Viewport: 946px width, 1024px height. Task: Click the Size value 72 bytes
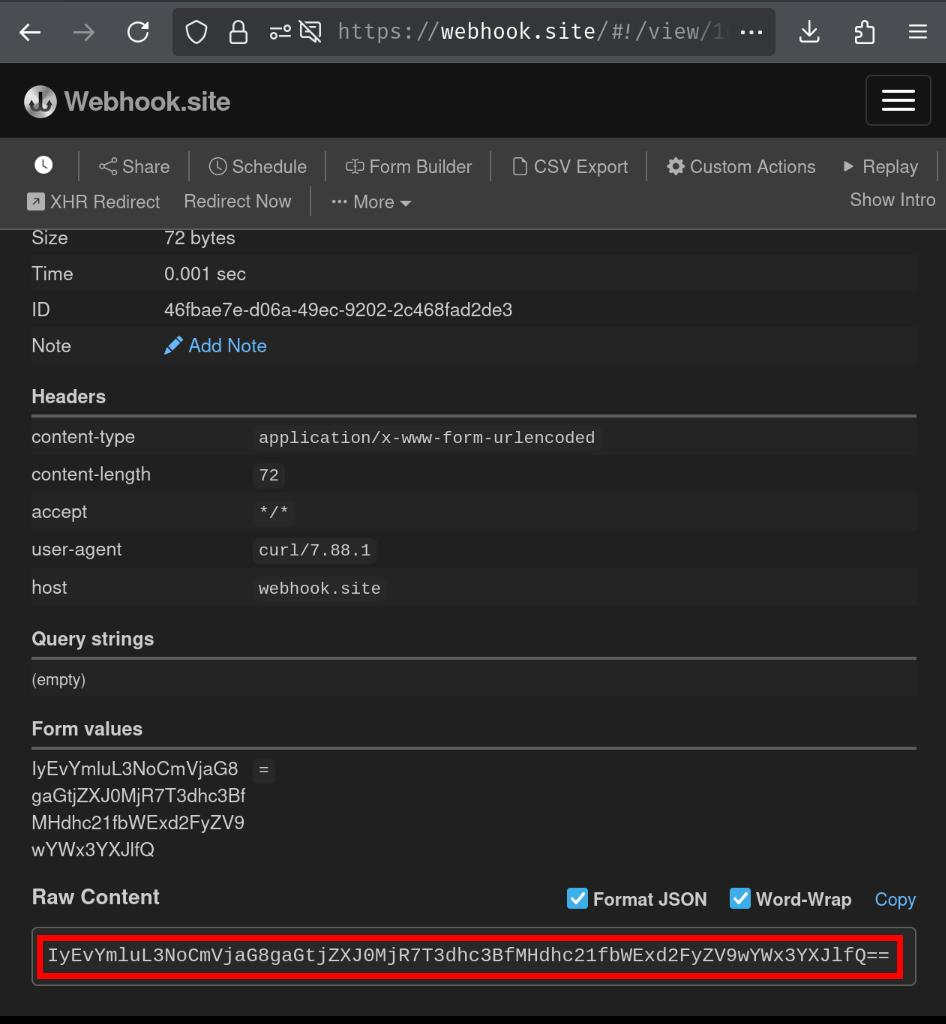pos(200,238)
